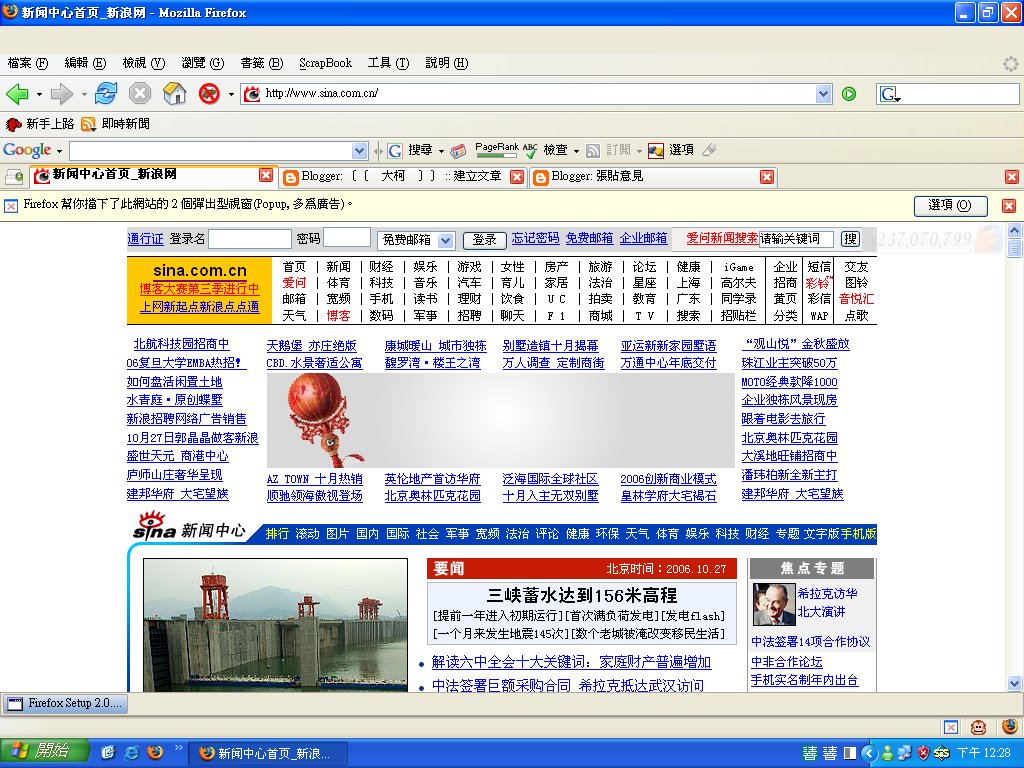Click the ABC 檢查 spellcheck button
The width and height of the screenshot is (1024, 768).
tap(546, 150)
